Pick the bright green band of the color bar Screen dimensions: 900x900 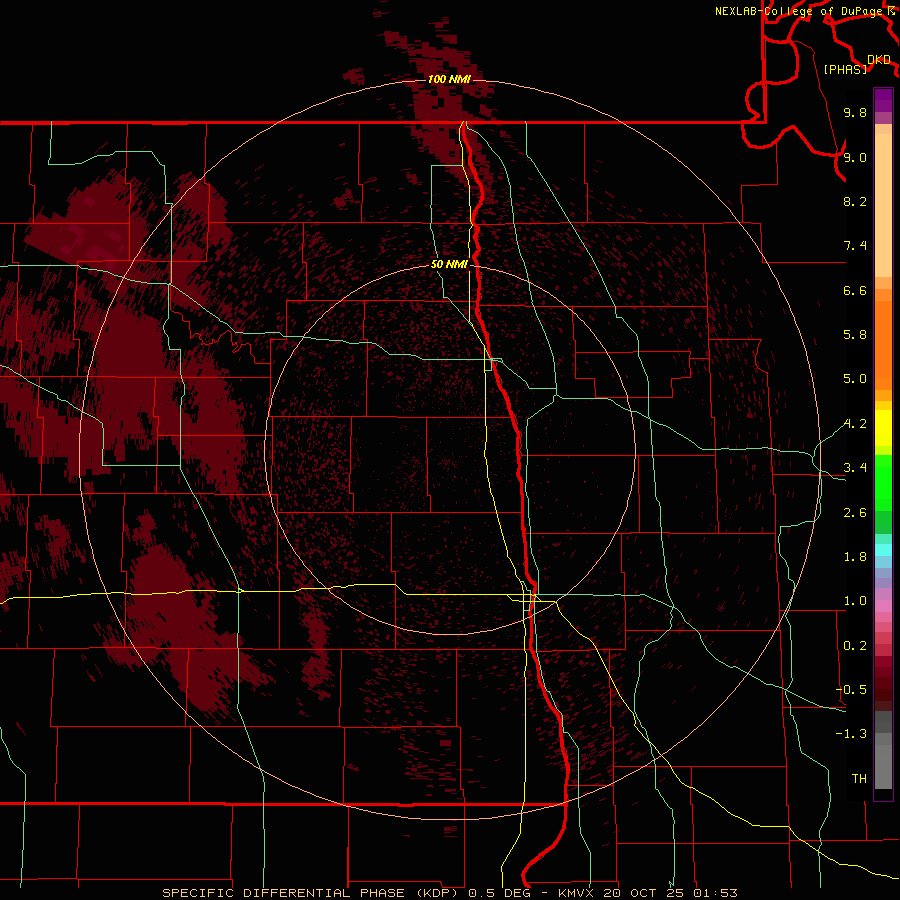(883, 482)
